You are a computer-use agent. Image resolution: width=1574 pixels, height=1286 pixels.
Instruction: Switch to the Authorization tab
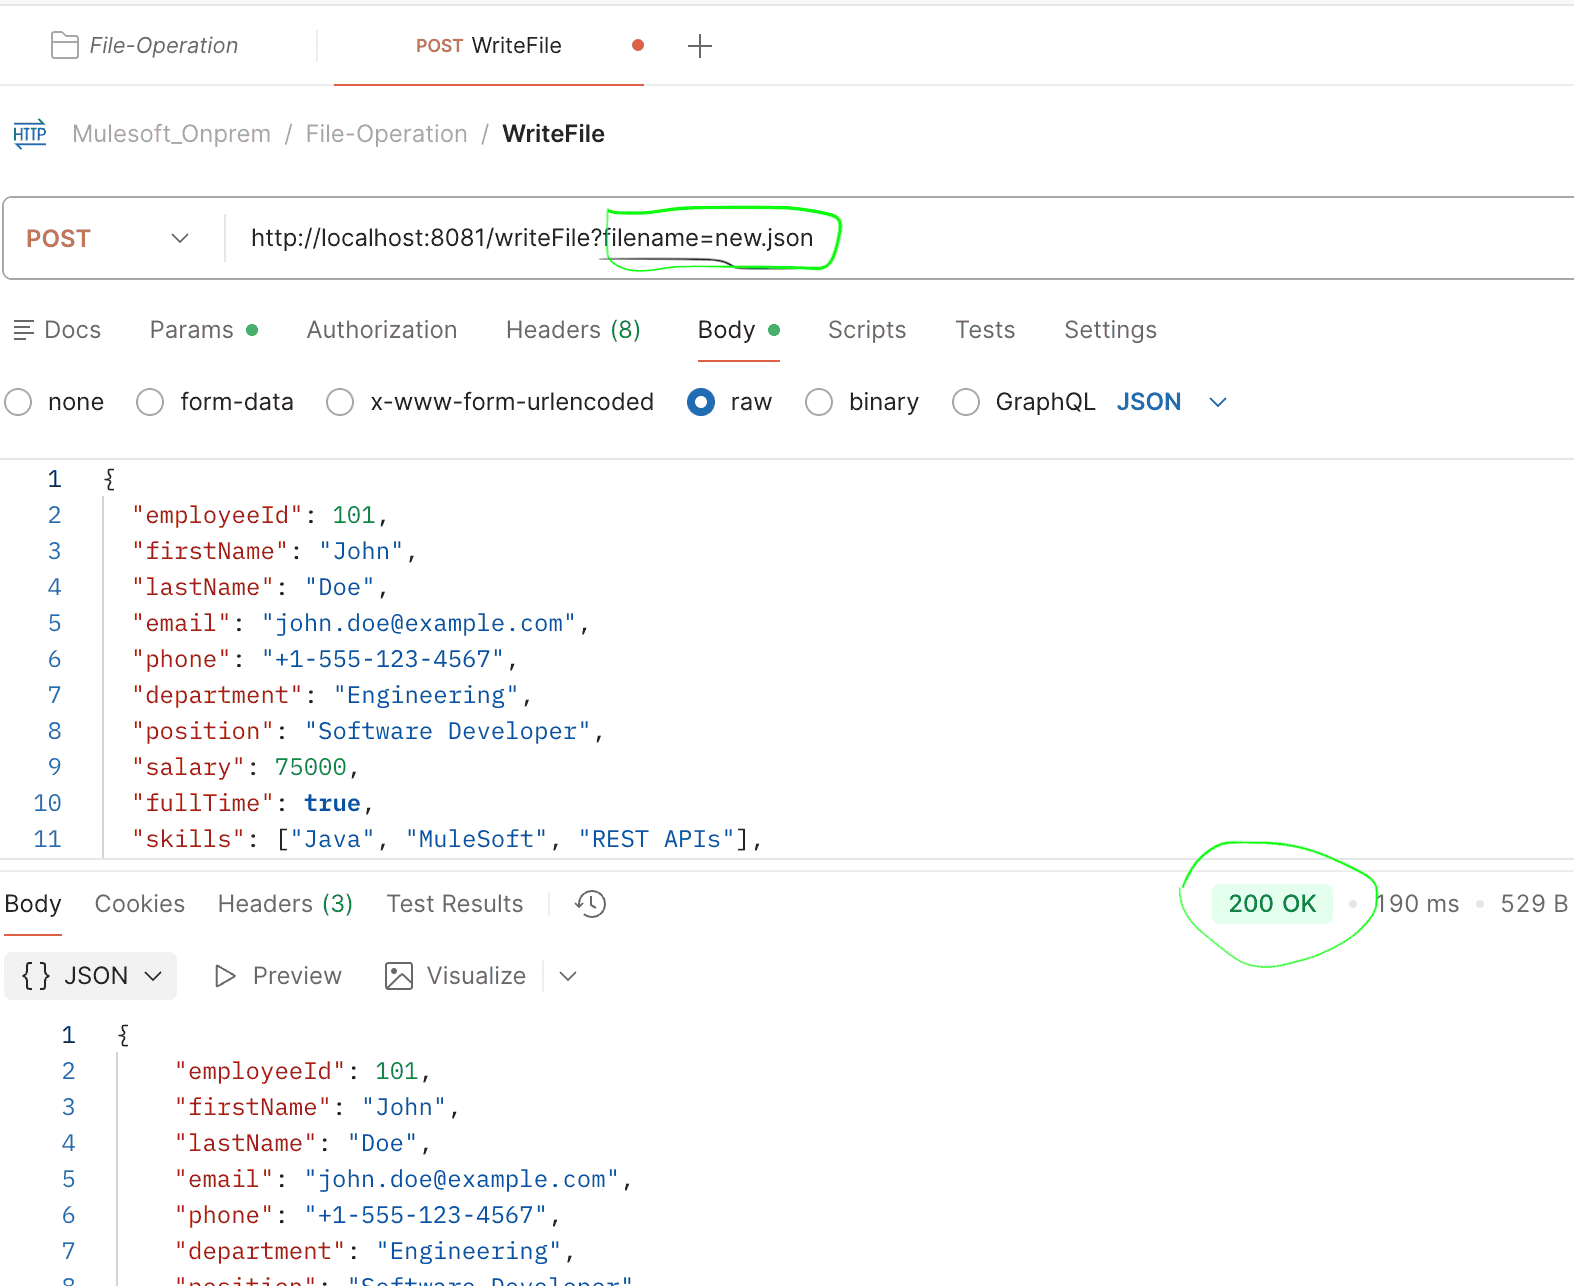coord(381,330)
